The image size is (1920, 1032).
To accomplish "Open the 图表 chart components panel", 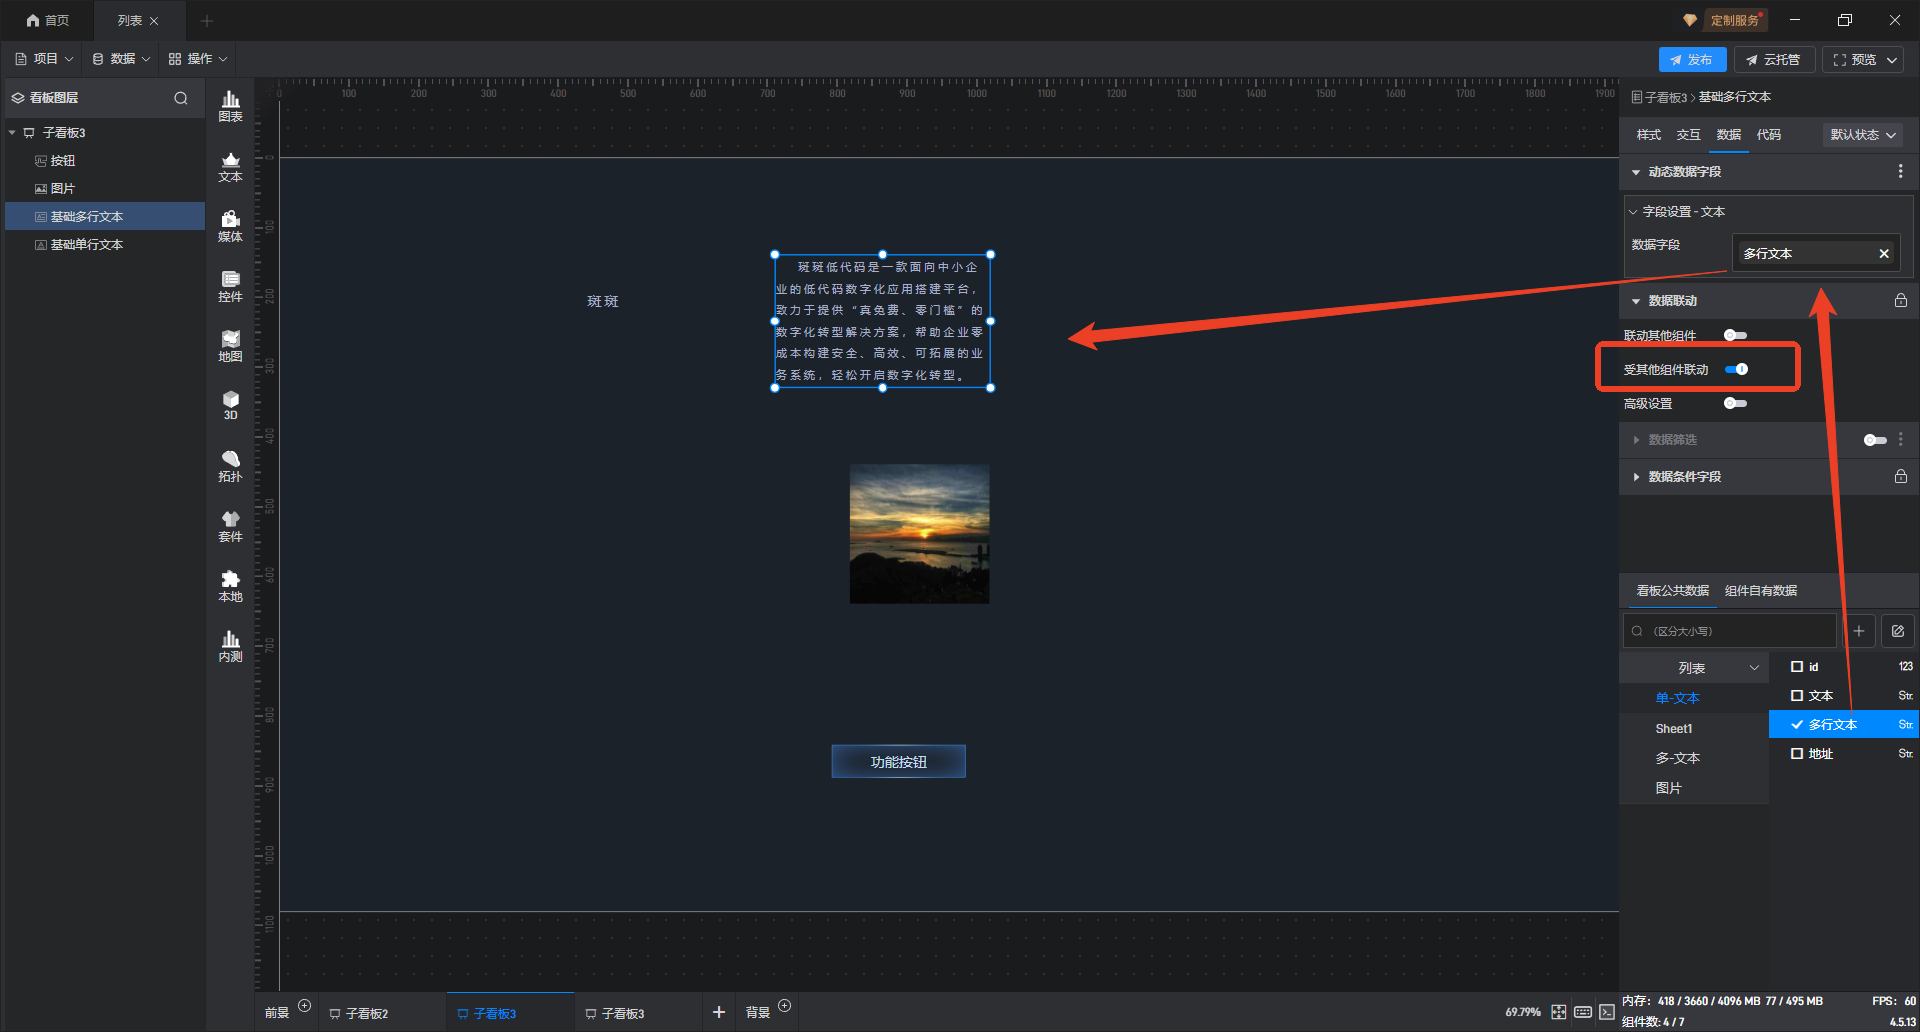I will tap(230, 105).
